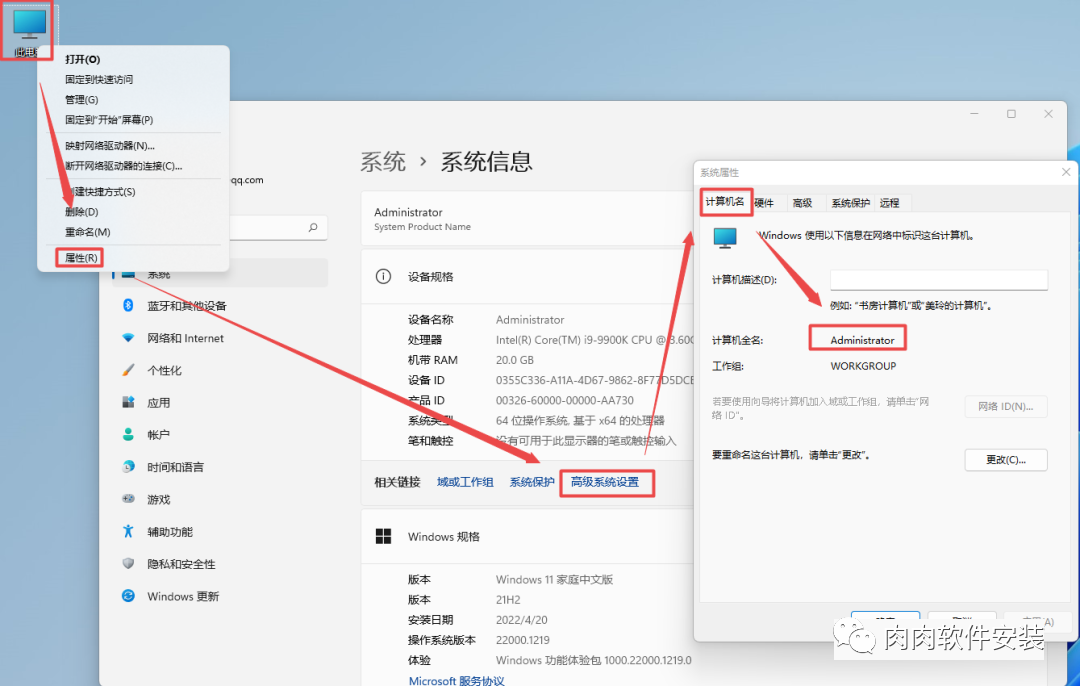Choose 重命名(M) in context menu
Viewport: 1080px width, 686px height.
(x=87, y=232)
